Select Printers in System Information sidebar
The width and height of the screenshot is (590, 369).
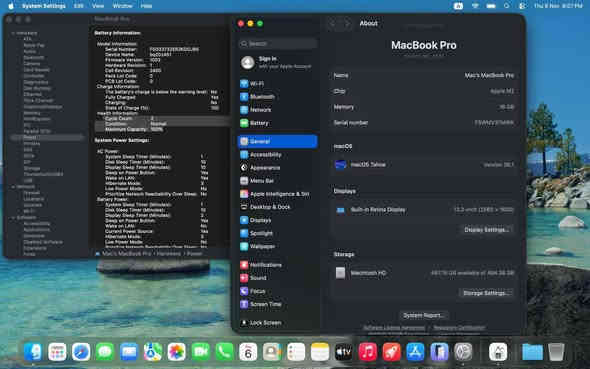click(32, 143)
